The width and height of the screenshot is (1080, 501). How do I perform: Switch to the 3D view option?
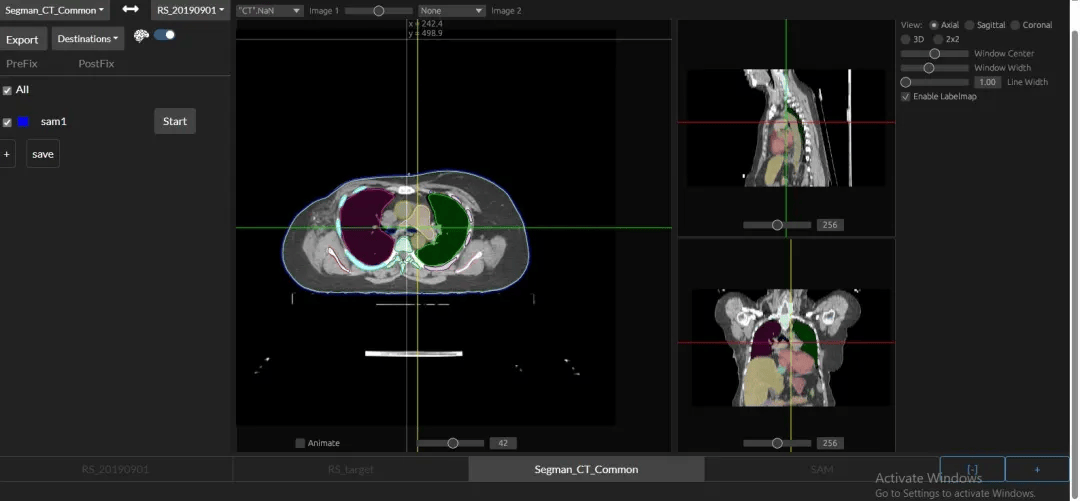[x=906, y=39]
